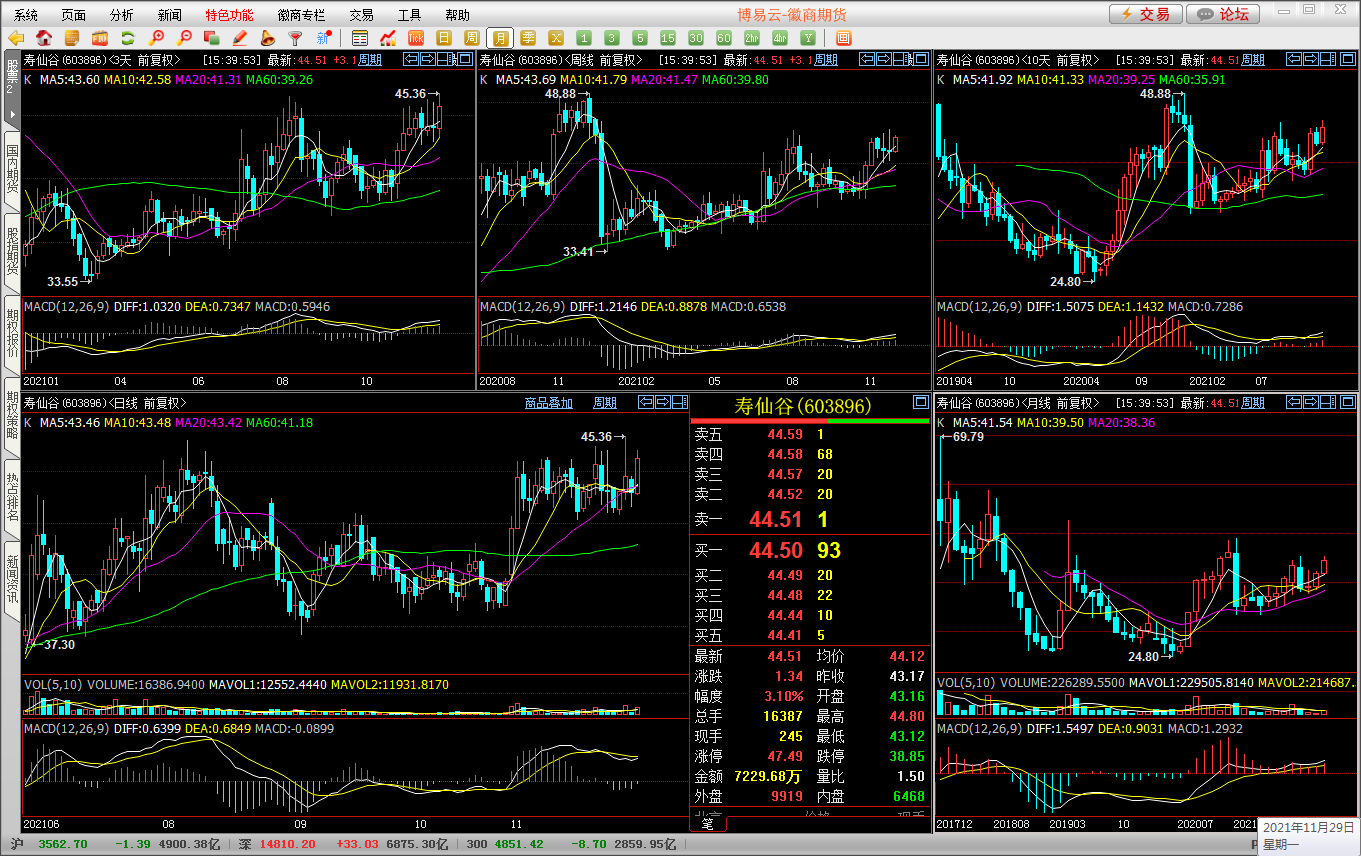Click the zoom in magnifier icon

[156, 38]
